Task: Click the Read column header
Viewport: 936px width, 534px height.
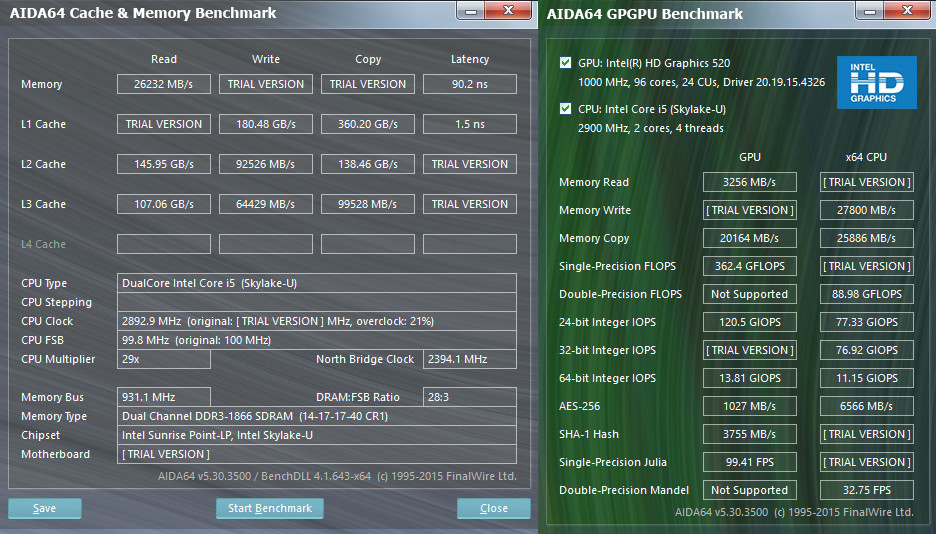Action: (x=164, y=59)
